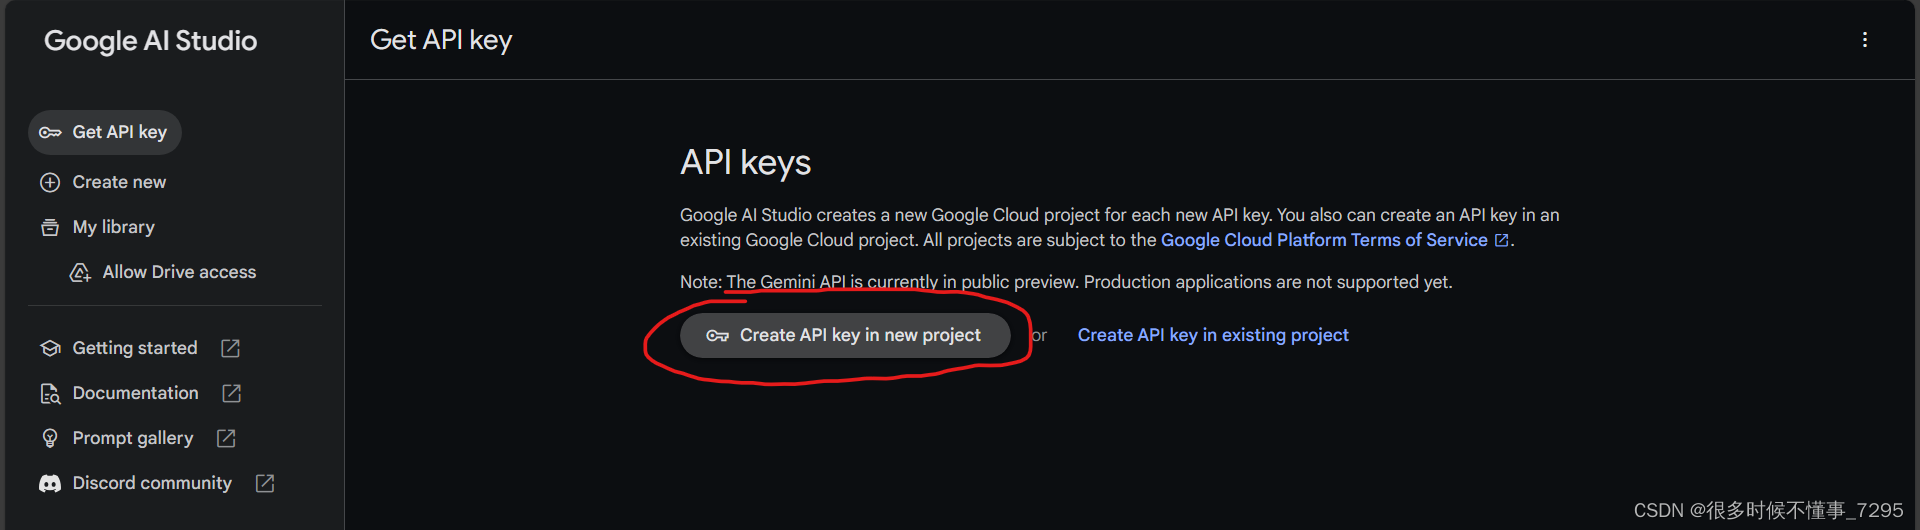Click the Get API key page title
Image resolution: width=1920 pixels, height=530 pixels.
coord(441,40)
